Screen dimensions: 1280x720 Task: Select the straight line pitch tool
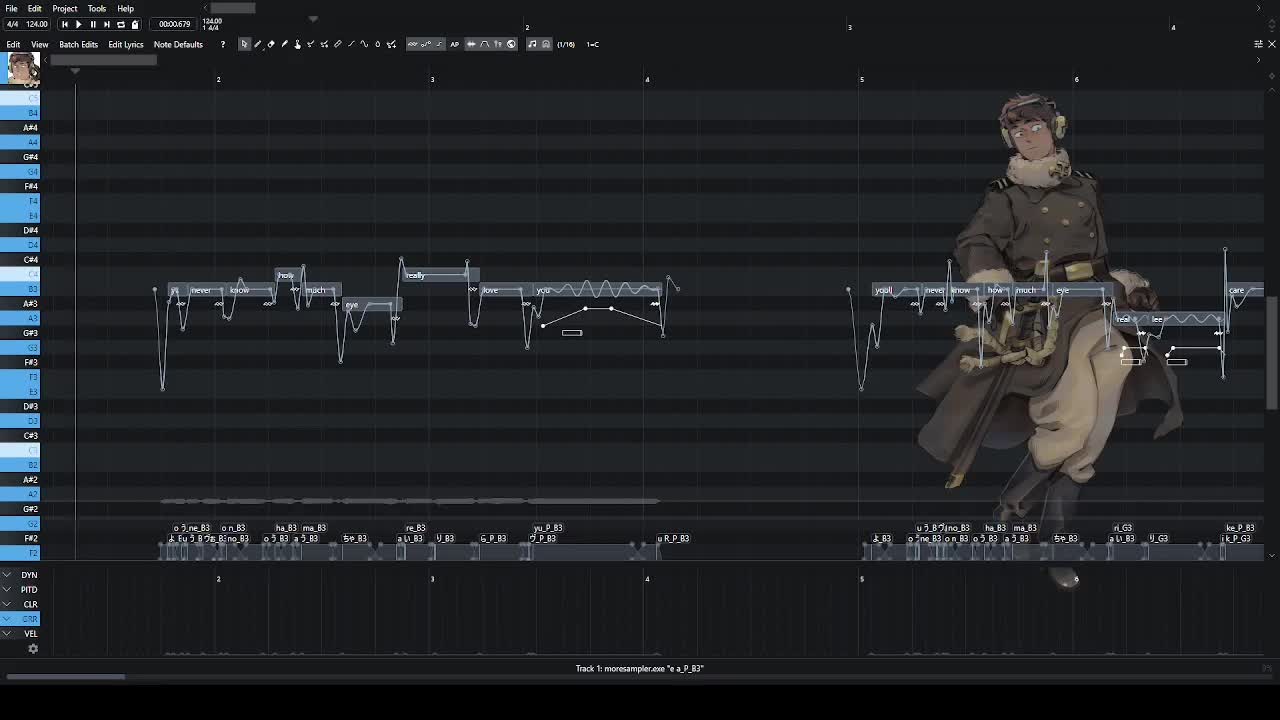[351, 44]
